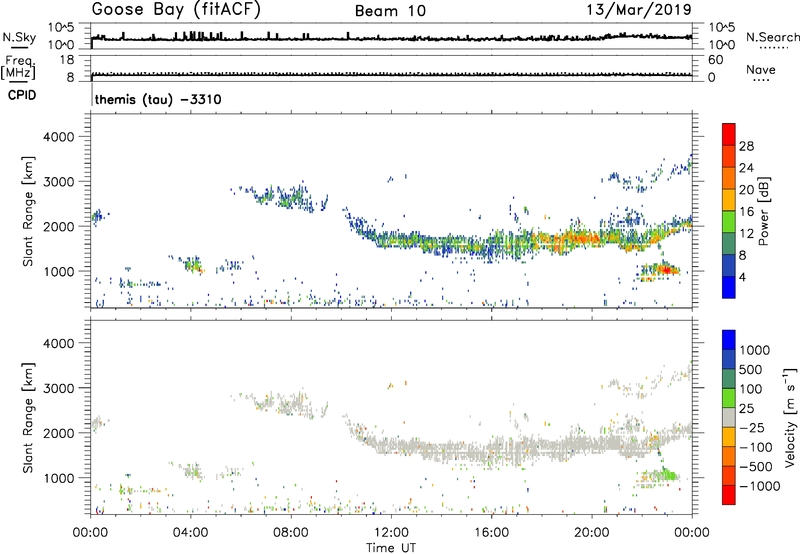
Task: Select the "−100" tick on Velocity colorbar
Action: pos(755,447)
